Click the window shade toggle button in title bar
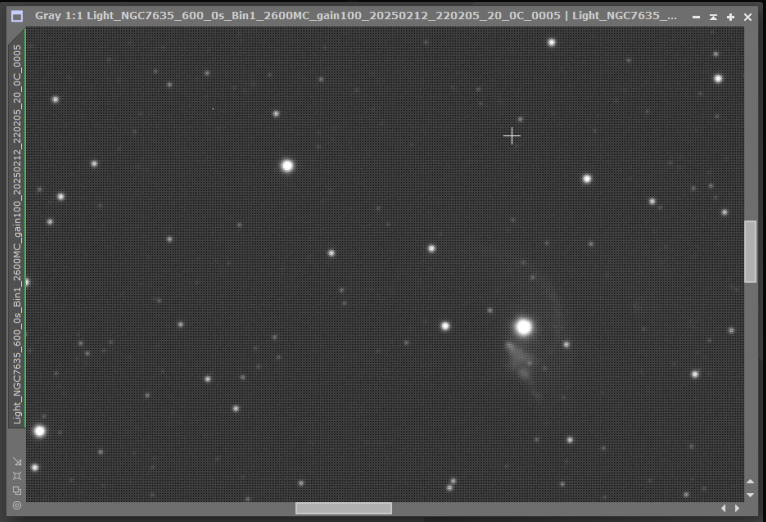The height and width of the screenshot is (522, 766). pos(713,17)
